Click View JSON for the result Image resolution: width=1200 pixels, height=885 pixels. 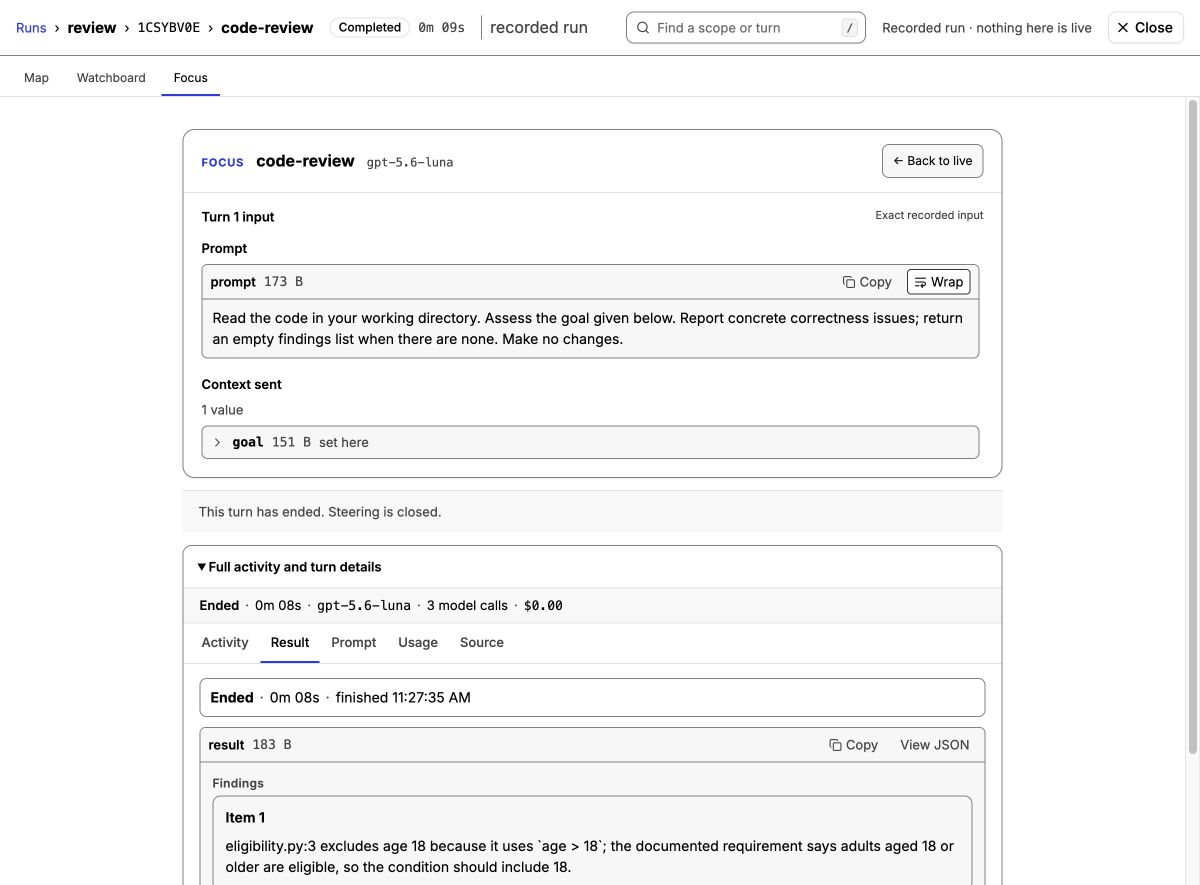pos(935,745)
